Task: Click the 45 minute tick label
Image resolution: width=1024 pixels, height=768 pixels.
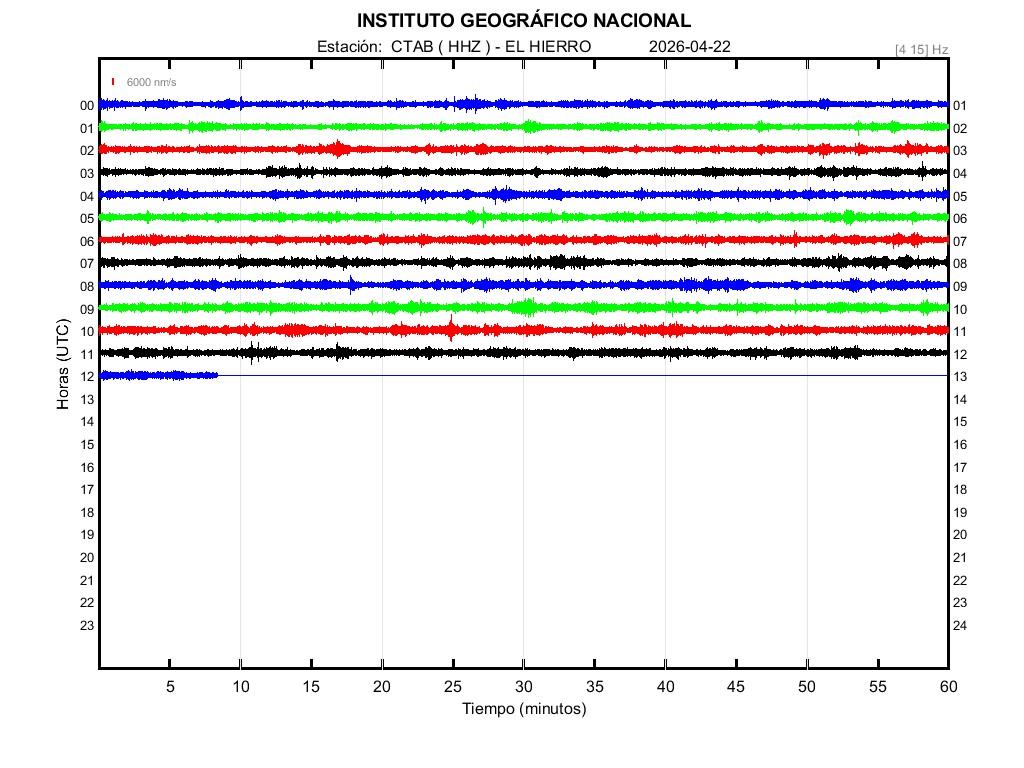Action: (x=736, y=686)
